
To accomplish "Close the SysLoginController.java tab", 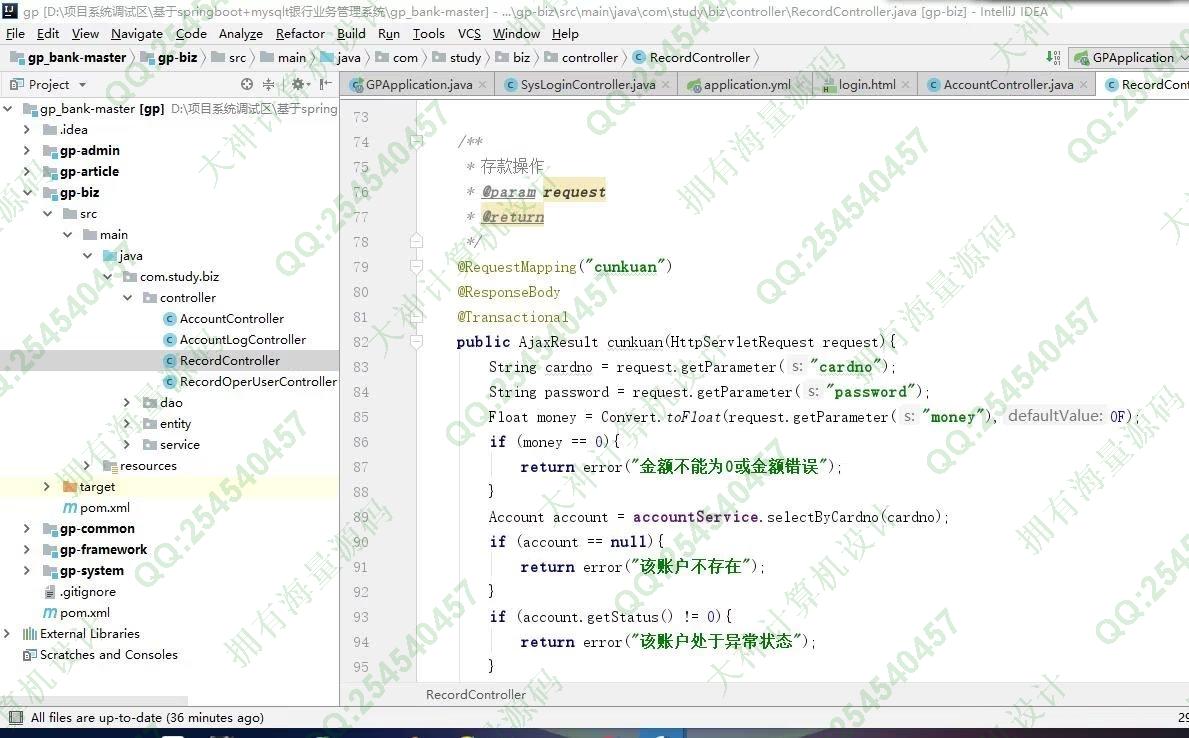I will (666, 84).
